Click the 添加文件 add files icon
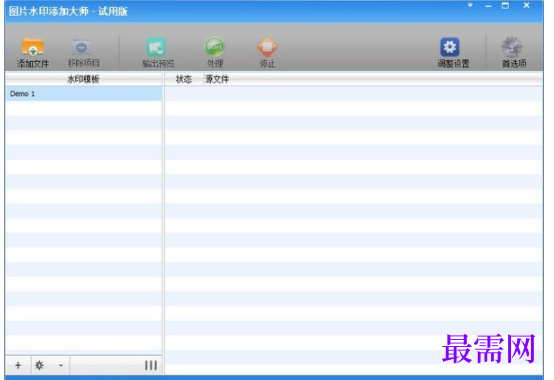Image resolution: width=554 pixels, height=380 pixels. [x=33, y=47]
